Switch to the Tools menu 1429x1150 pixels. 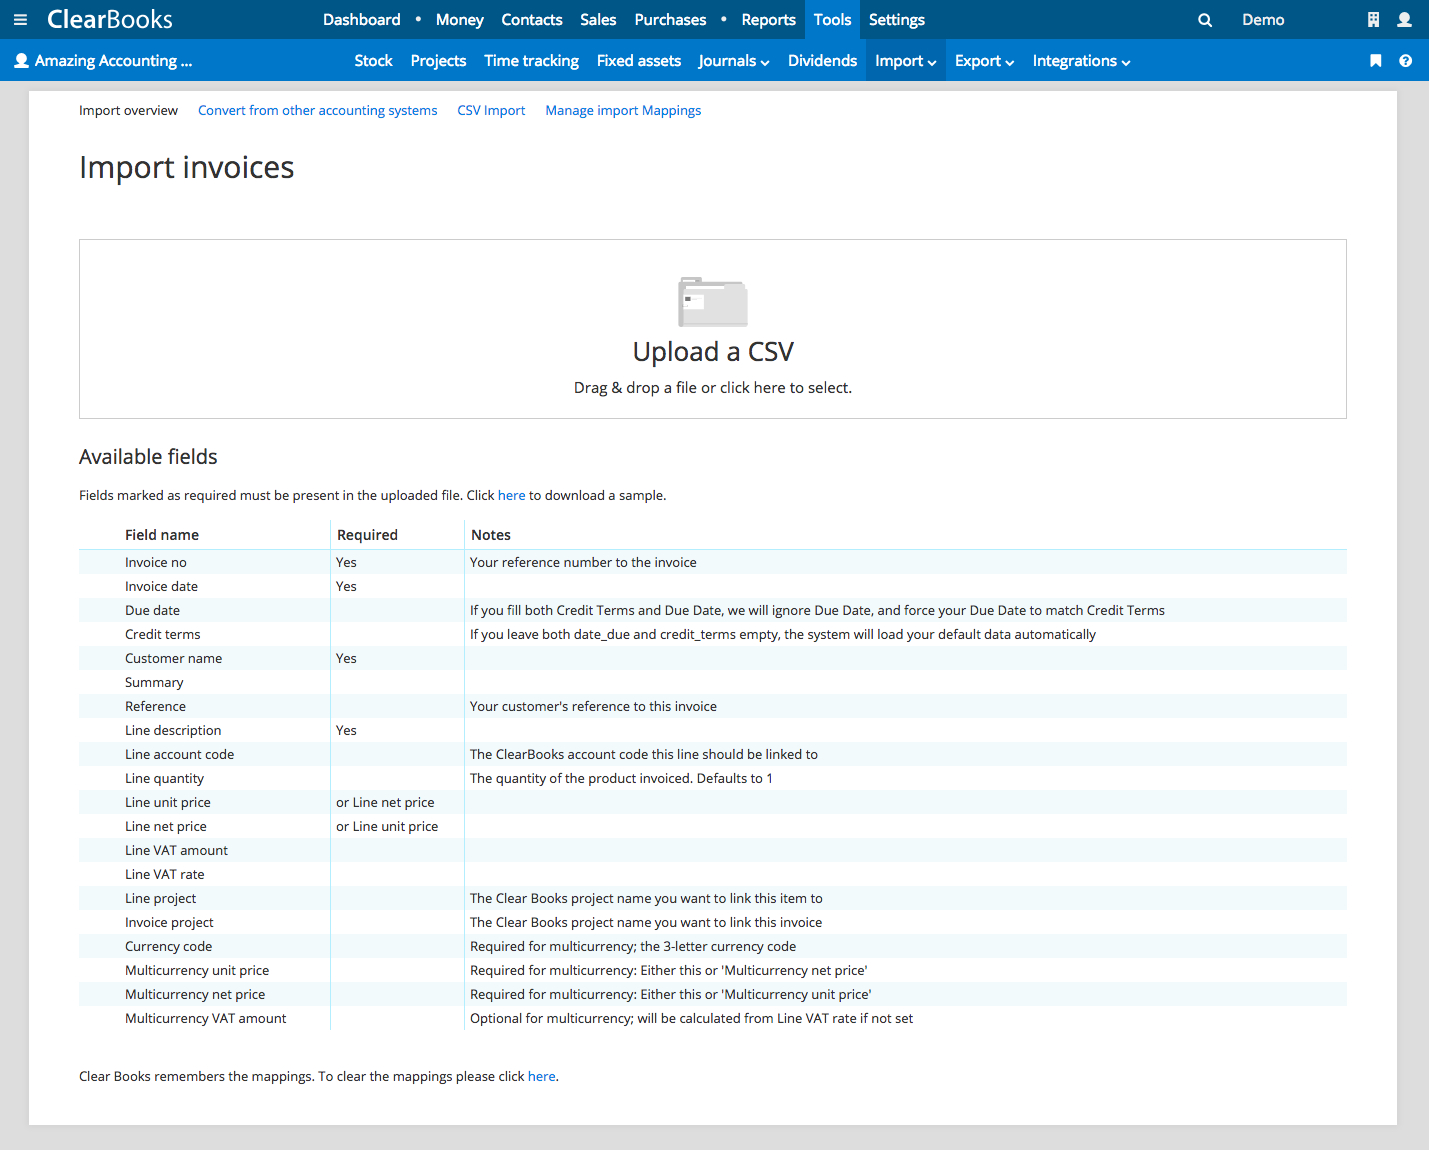point(832,19)
